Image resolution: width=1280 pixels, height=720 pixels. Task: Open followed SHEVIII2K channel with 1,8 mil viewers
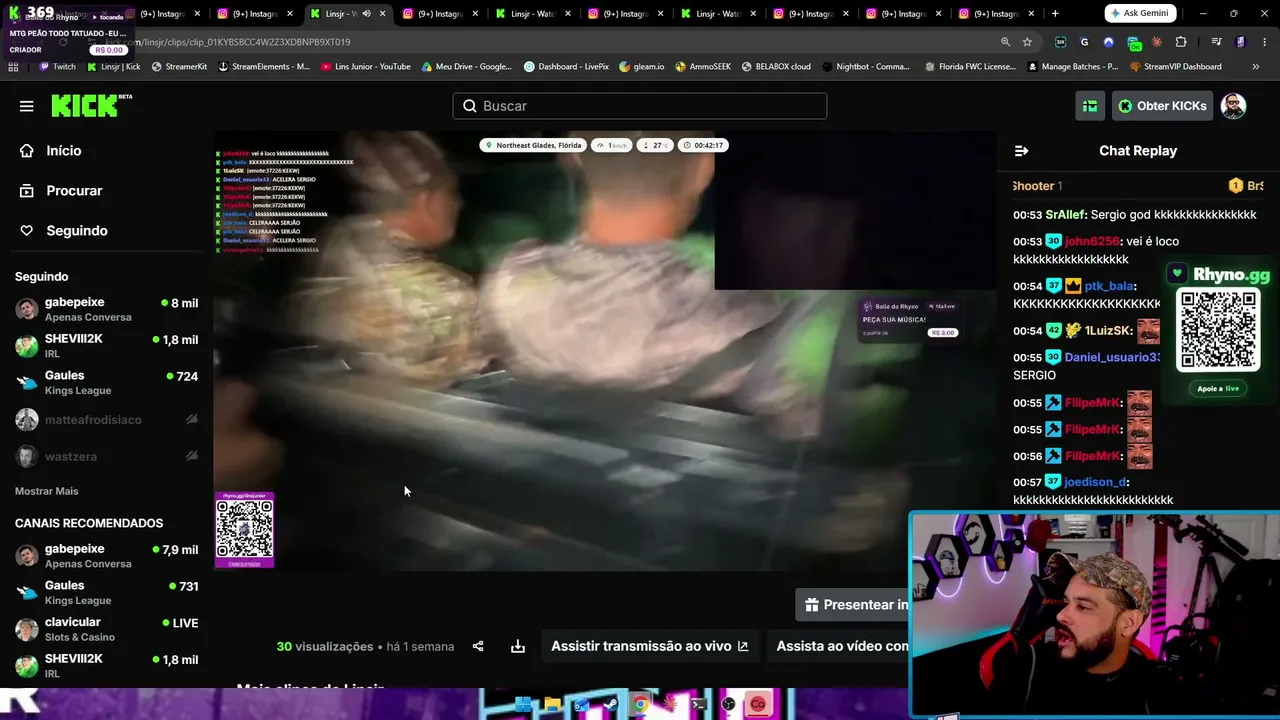(x=106, y=346)
